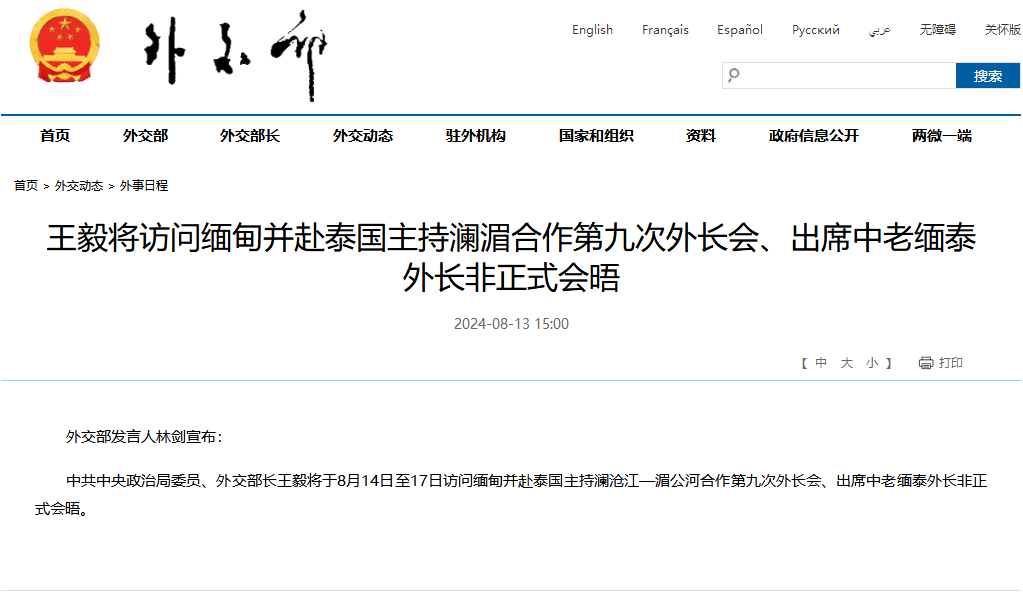Open 政府信息公开 navigation menu
This screenshot has width=1023, height=593.
[x=813, y=136]
